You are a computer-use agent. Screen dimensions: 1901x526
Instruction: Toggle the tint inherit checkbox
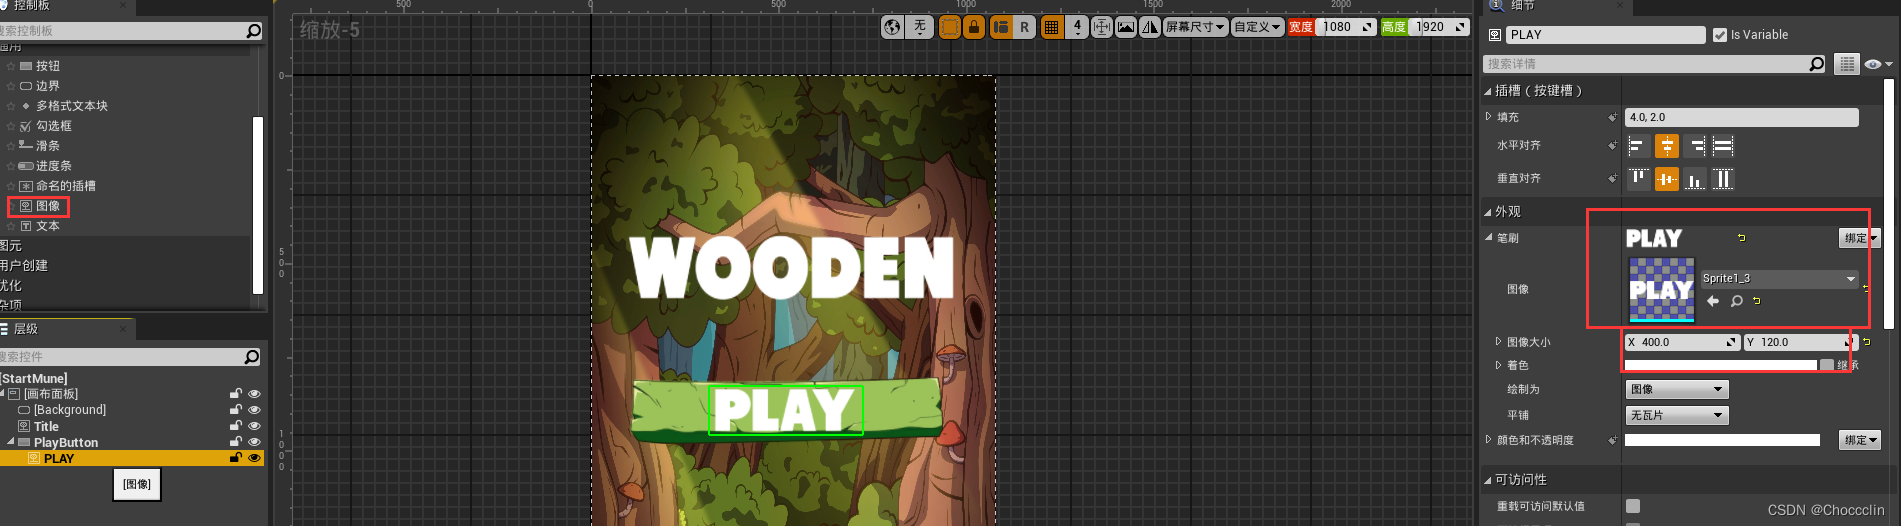[x=1827, y=365]
